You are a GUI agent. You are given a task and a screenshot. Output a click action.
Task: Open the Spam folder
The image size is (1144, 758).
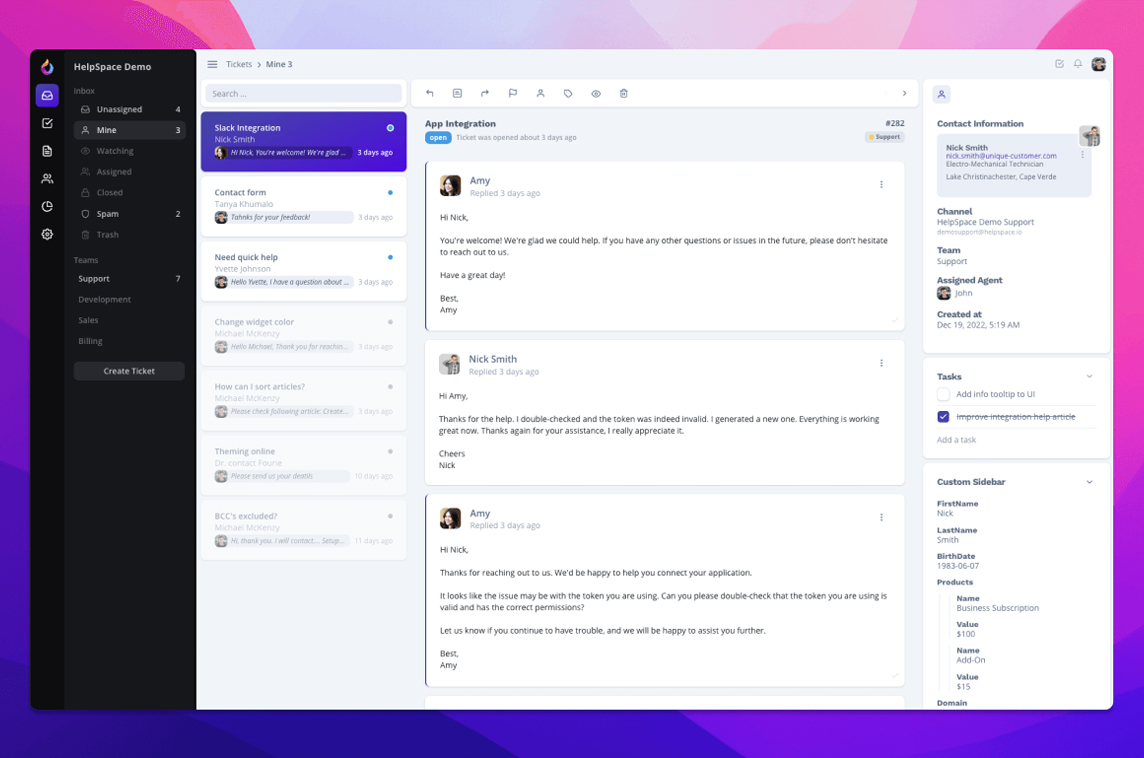(x=129, y=214)
